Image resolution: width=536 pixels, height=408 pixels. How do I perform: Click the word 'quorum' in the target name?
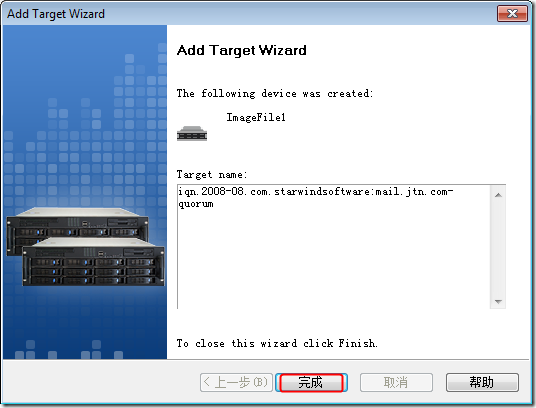coord(196,204)
